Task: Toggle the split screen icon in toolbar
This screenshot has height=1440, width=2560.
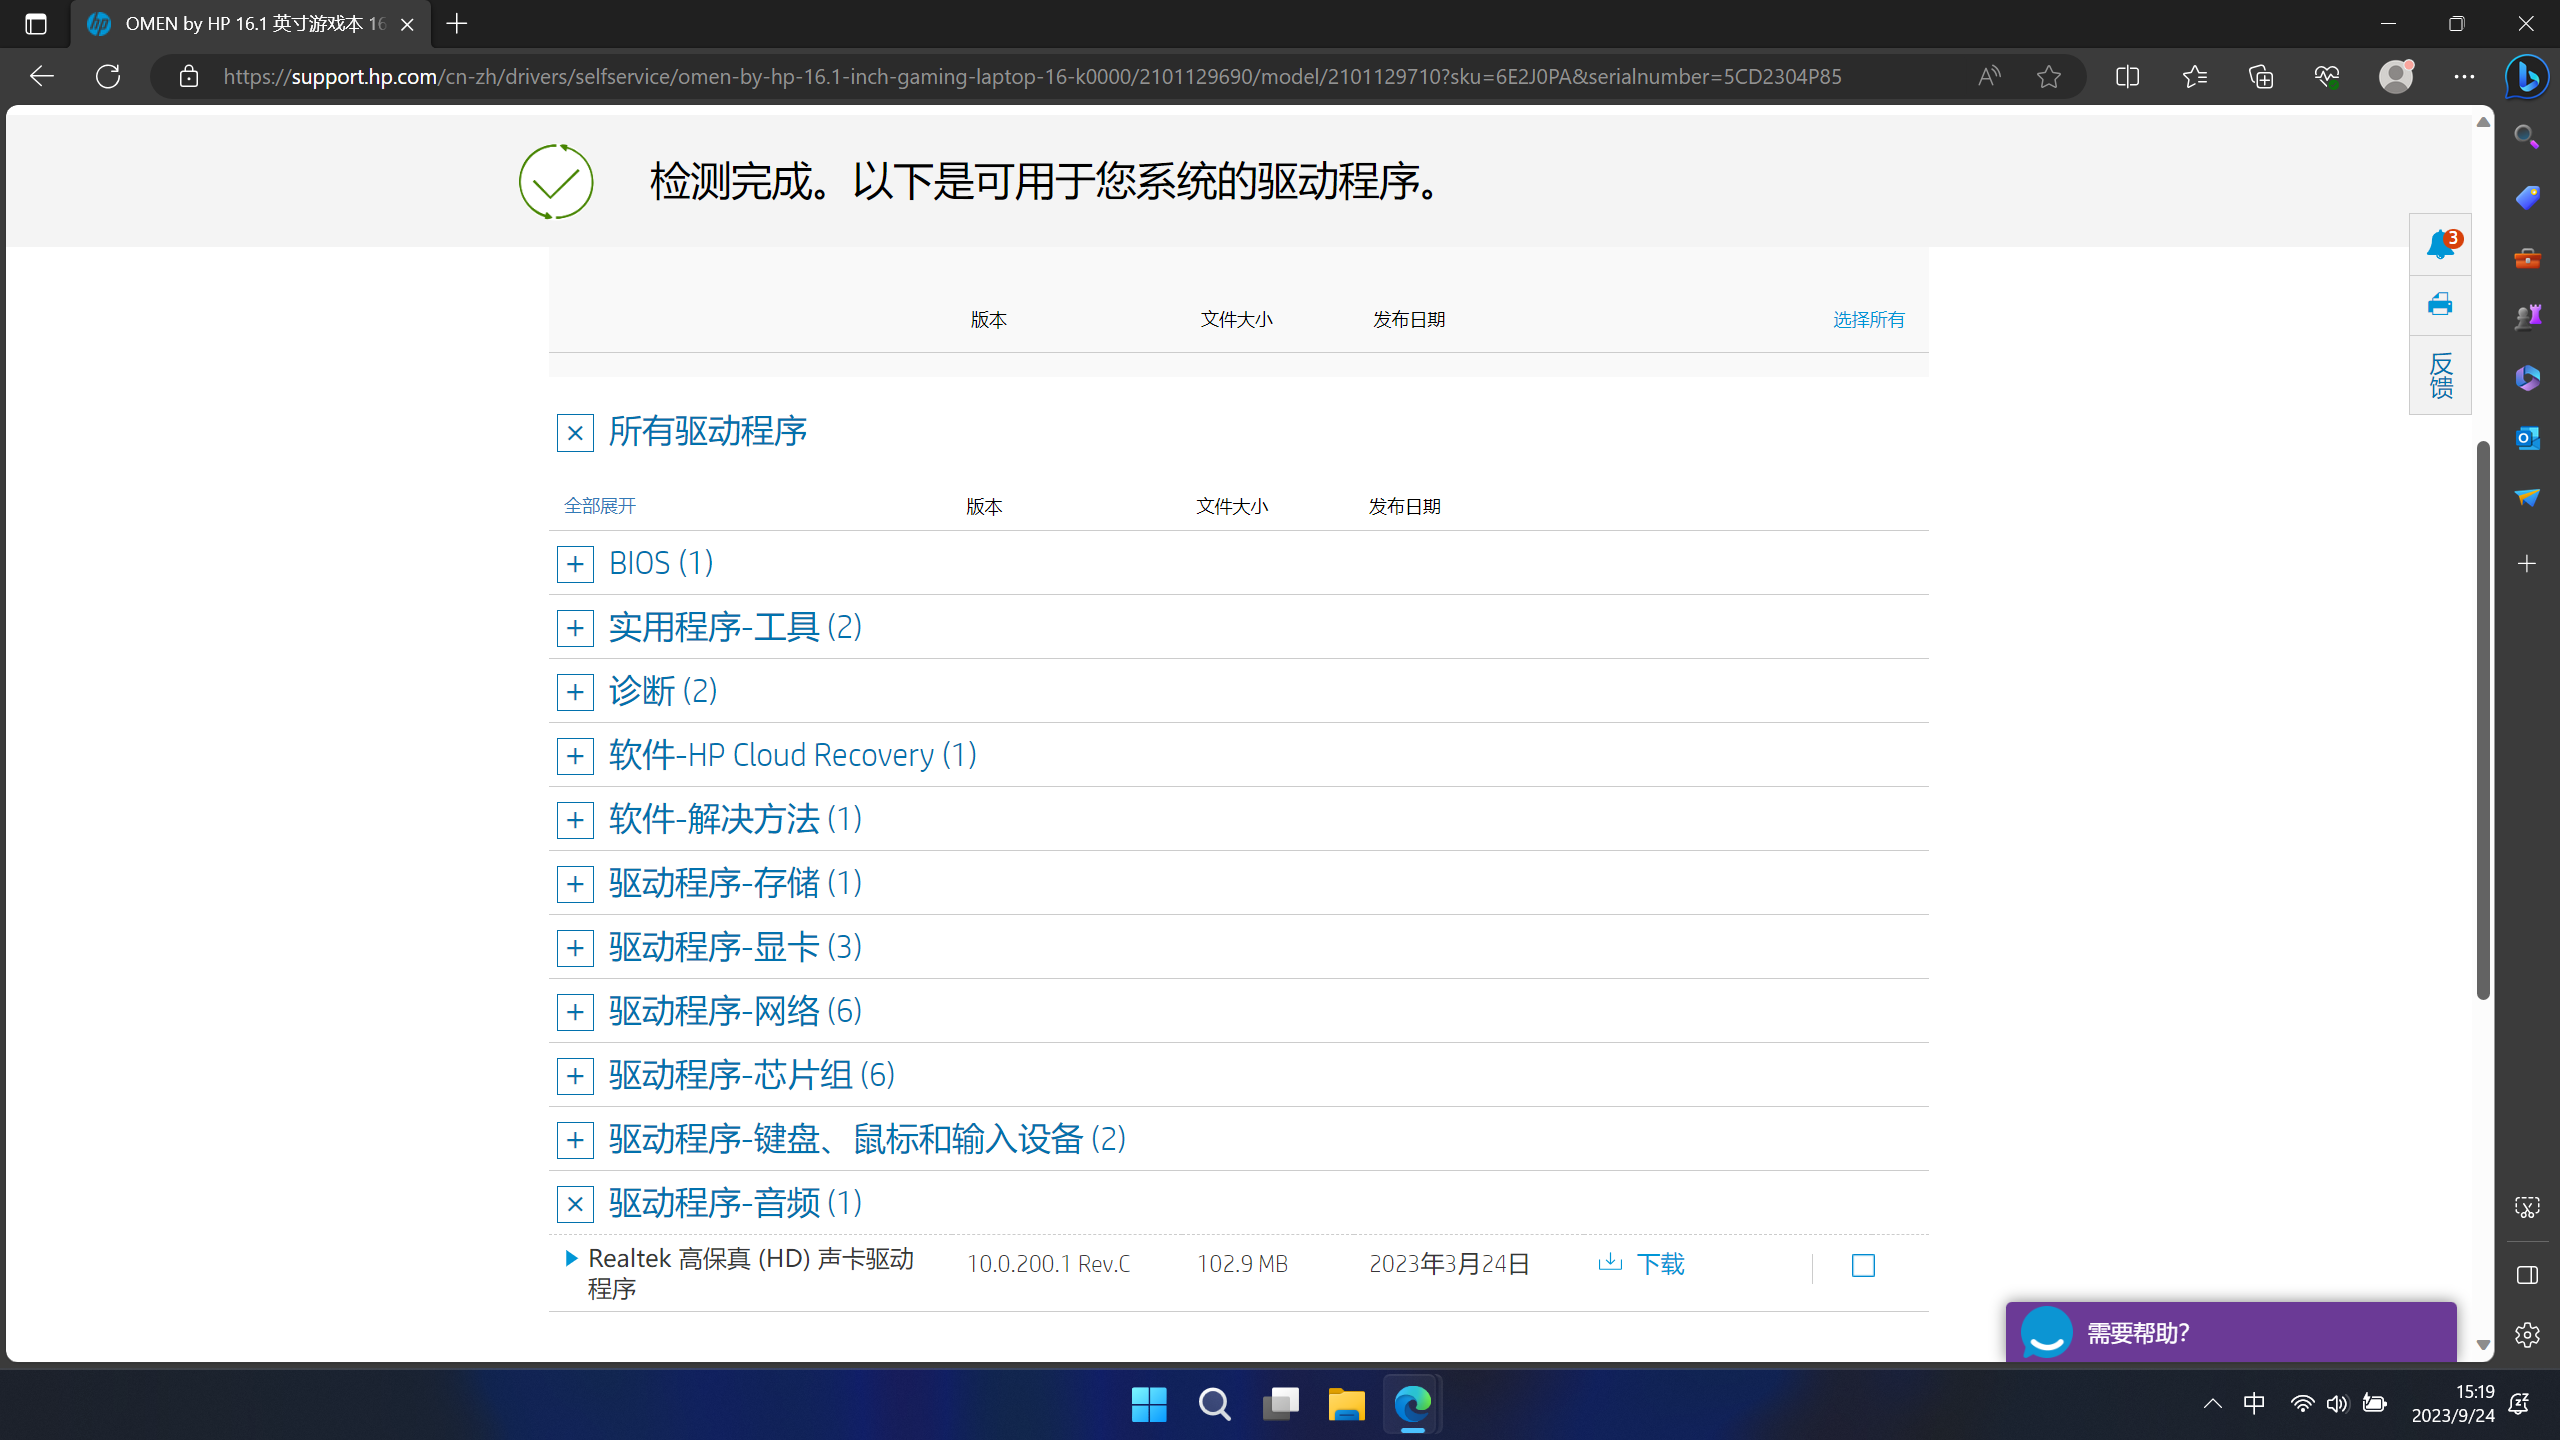Action: (x=2127, y=76)
